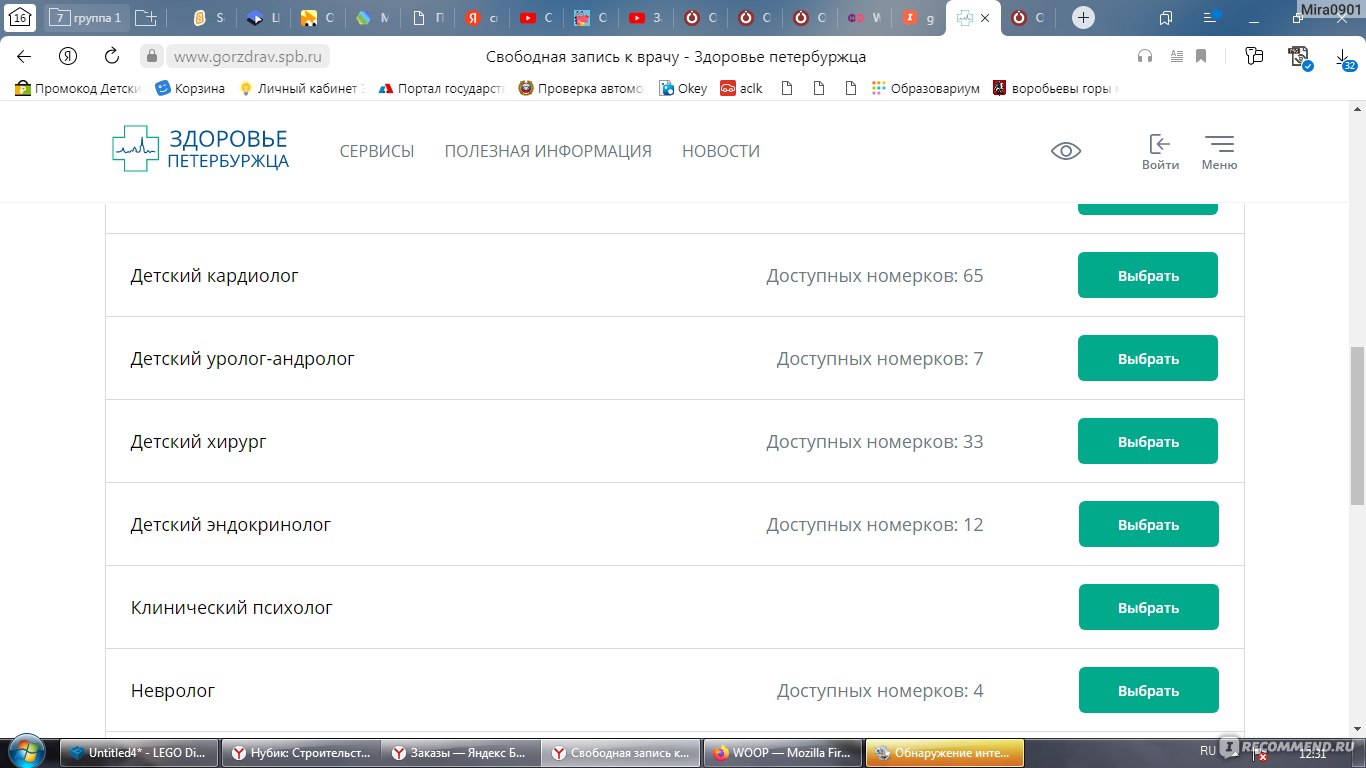Click Доступных номерков: 4
The width and height of the screenshot is (1366, 768).
tap(880, 690)
